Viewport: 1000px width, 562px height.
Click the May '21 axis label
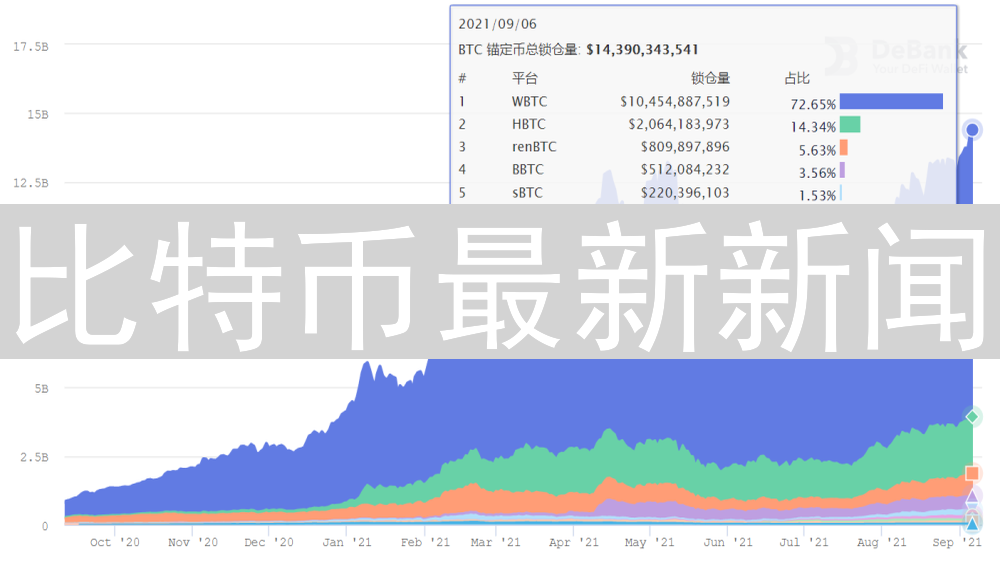tap(649, 542)
